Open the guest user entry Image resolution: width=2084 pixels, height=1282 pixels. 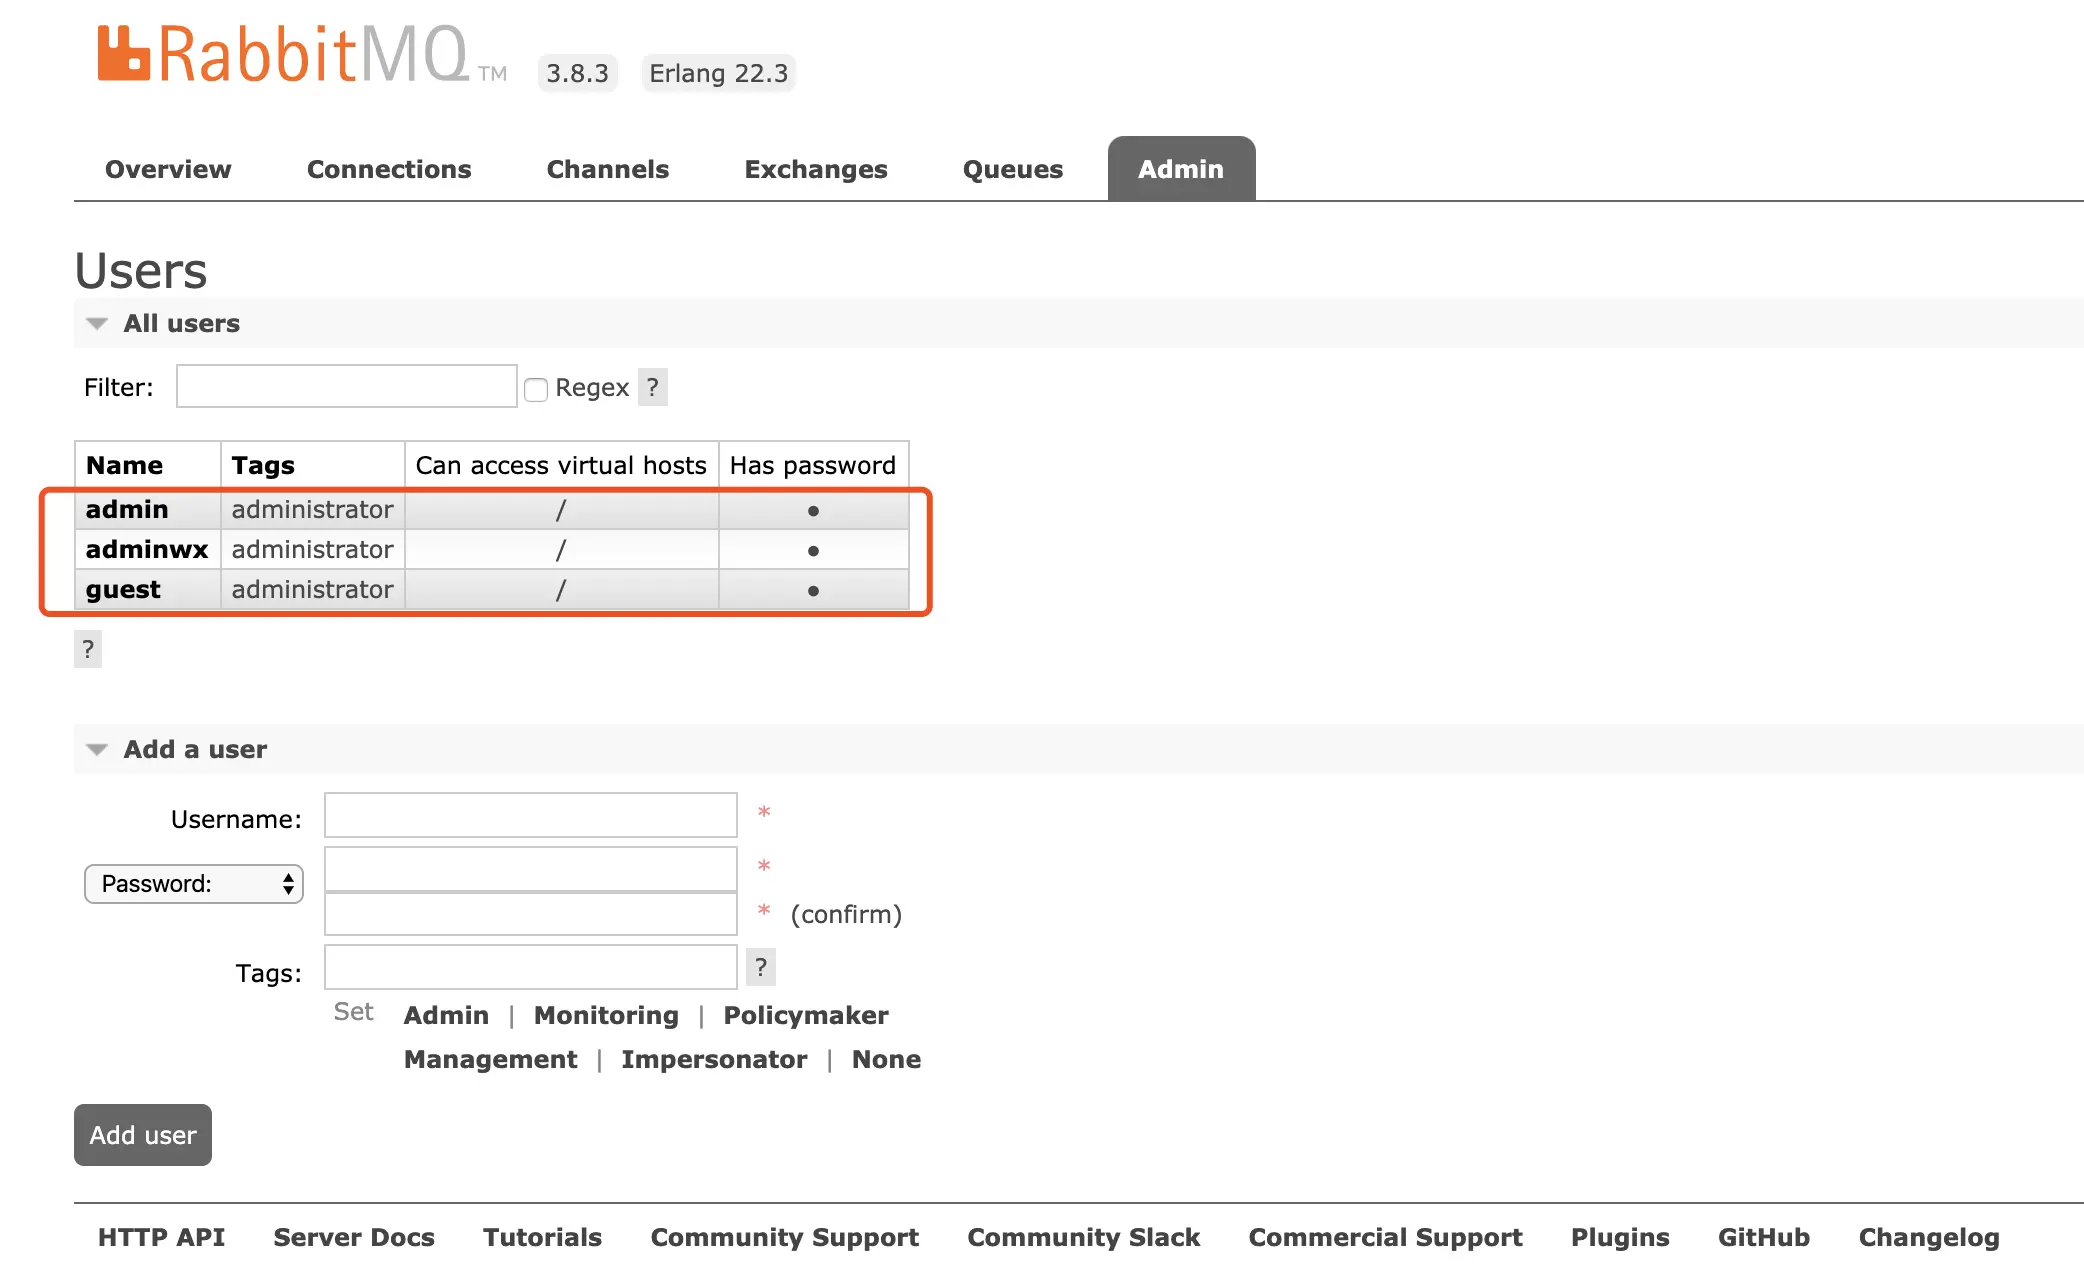tap(123, 590)
